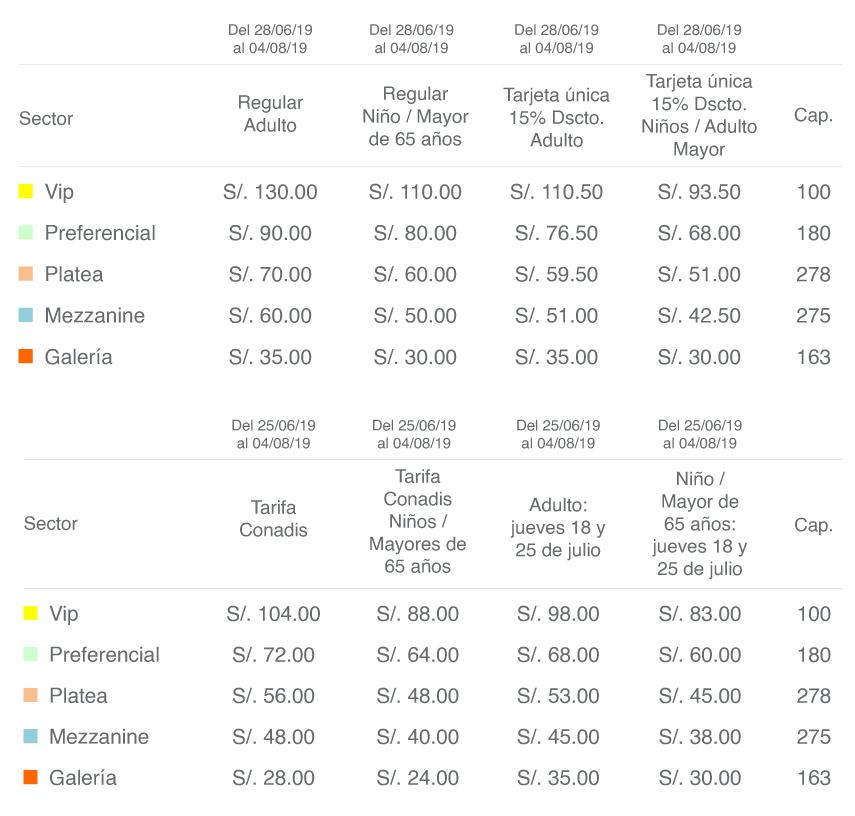Click the Vip regular adult price S/. 130.00
Viewport: 855px width, 816px height.
click(270, 192)
